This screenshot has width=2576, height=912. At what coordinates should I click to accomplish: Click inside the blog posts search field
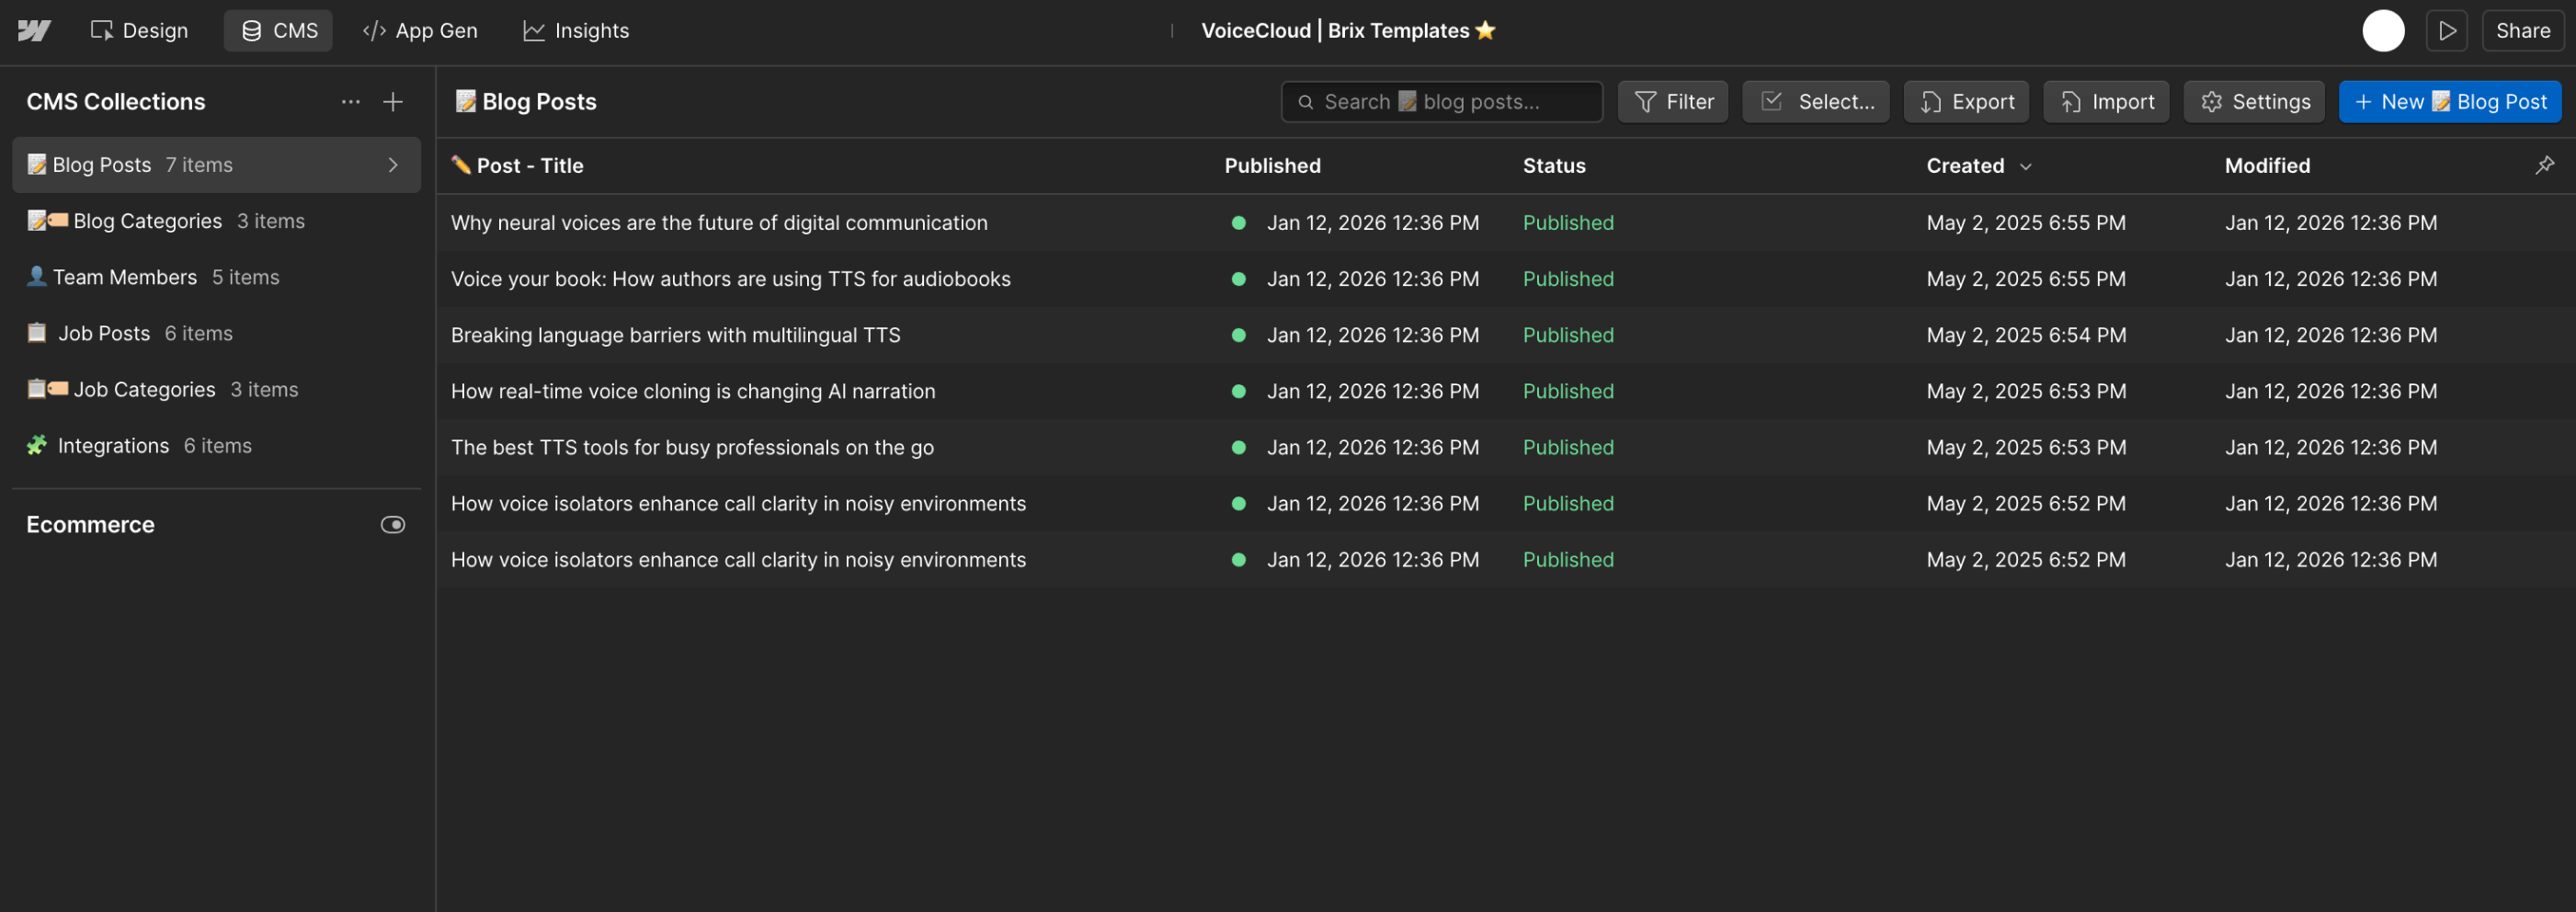tap(1443, 101)
